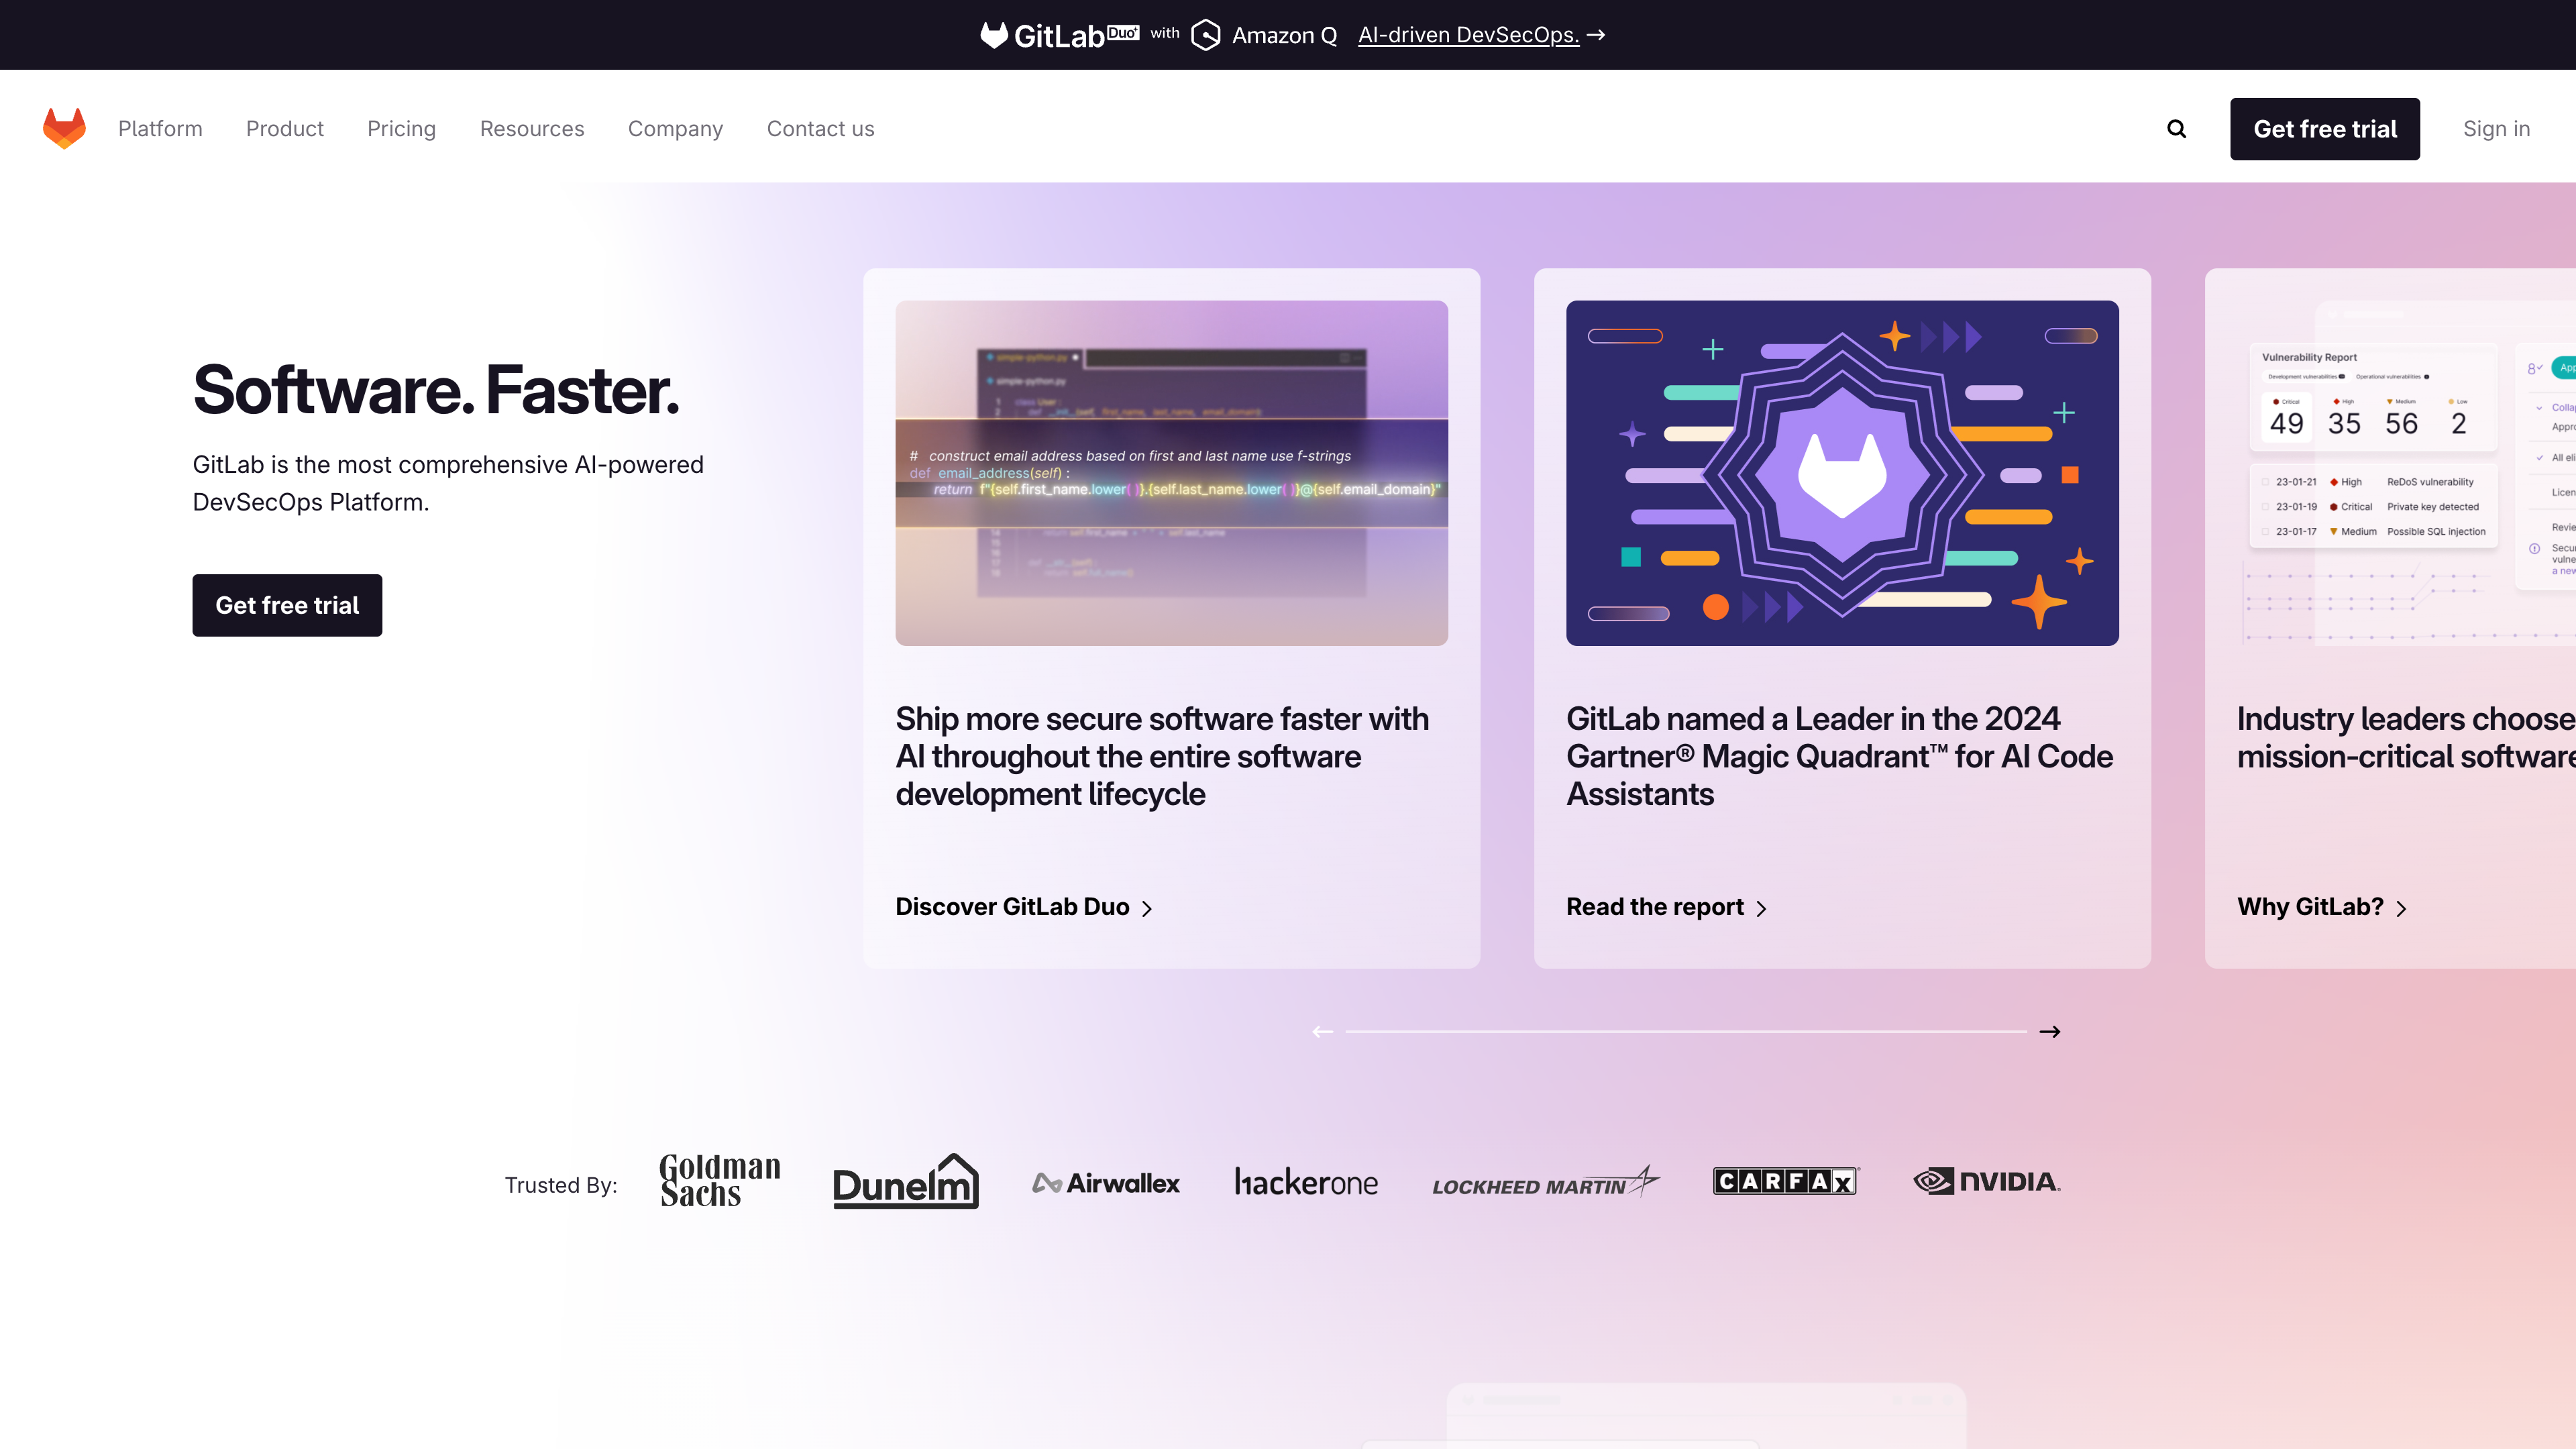Click the Goldman Sachs logo

tap(719, 1181)
